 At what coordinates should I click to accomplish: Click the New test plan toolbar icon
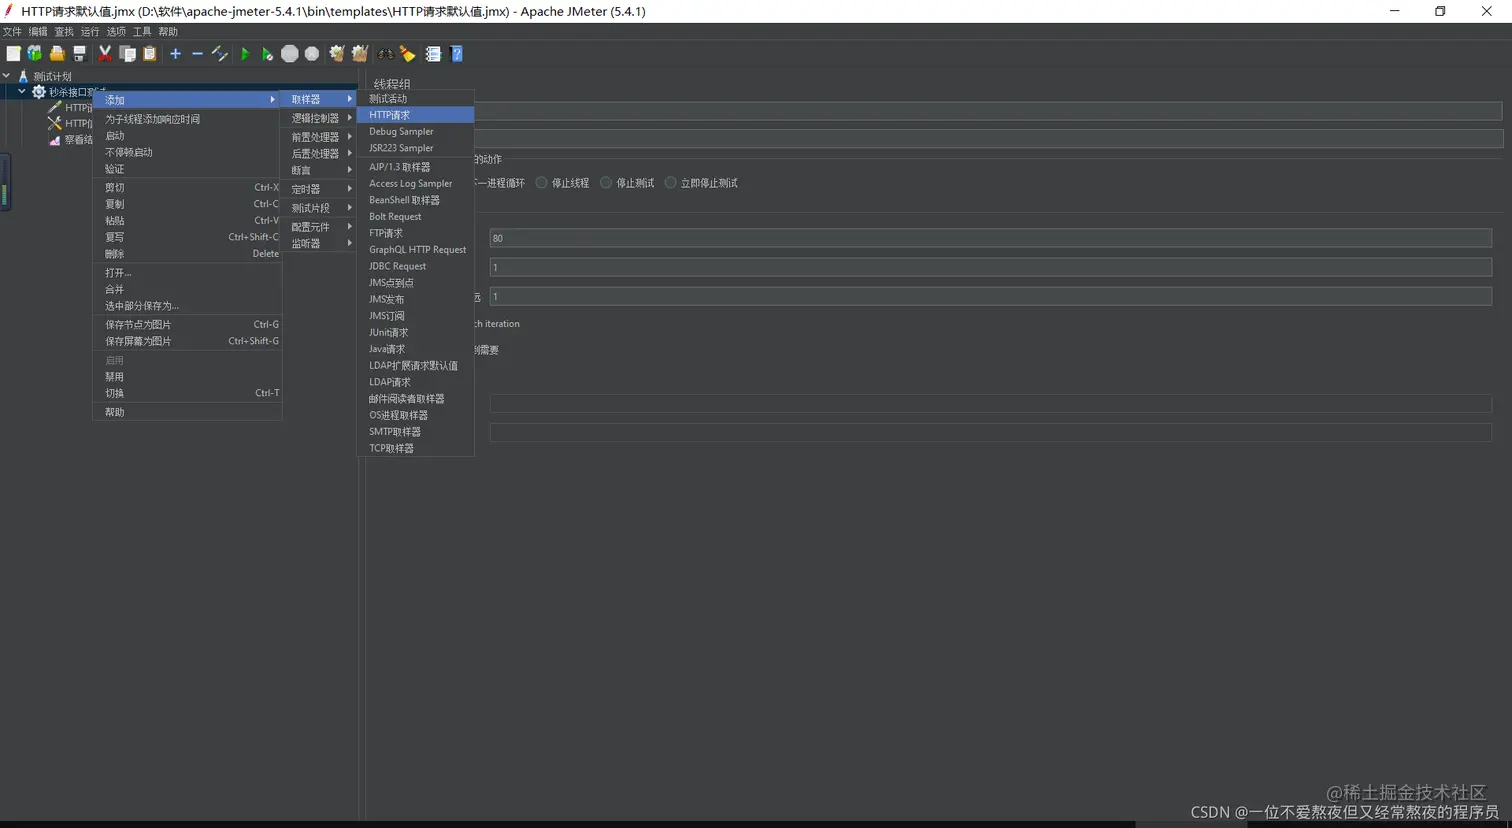pos(13,54)
